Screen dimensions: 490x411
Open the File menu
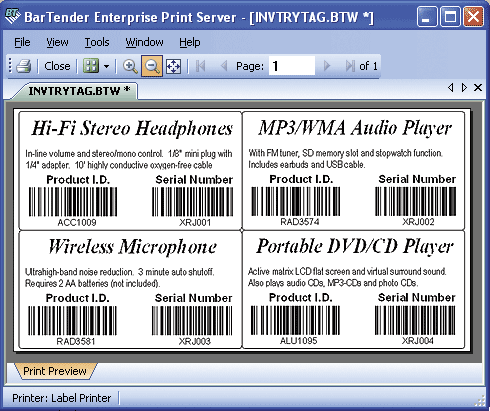coord(22,42)
